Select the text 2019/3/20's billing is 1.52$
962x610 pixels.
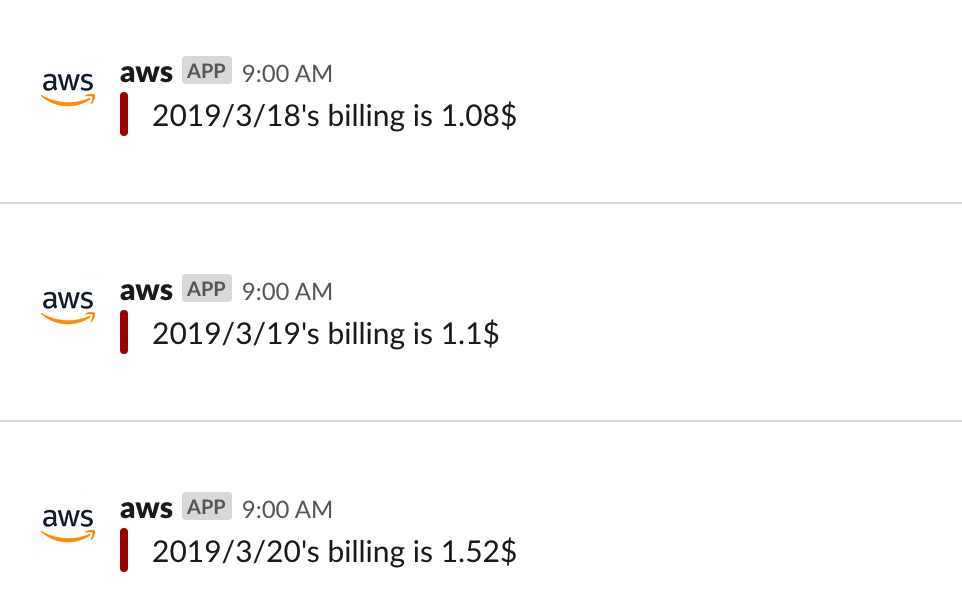pos(334,551)
